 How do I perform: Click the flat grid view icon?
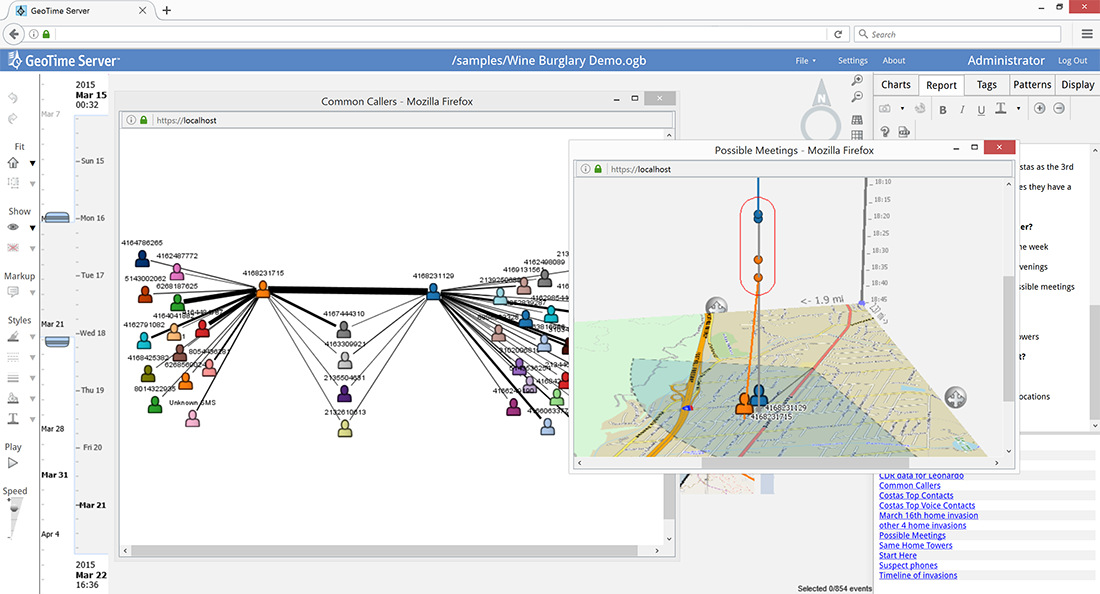click(x=857, y=135)
